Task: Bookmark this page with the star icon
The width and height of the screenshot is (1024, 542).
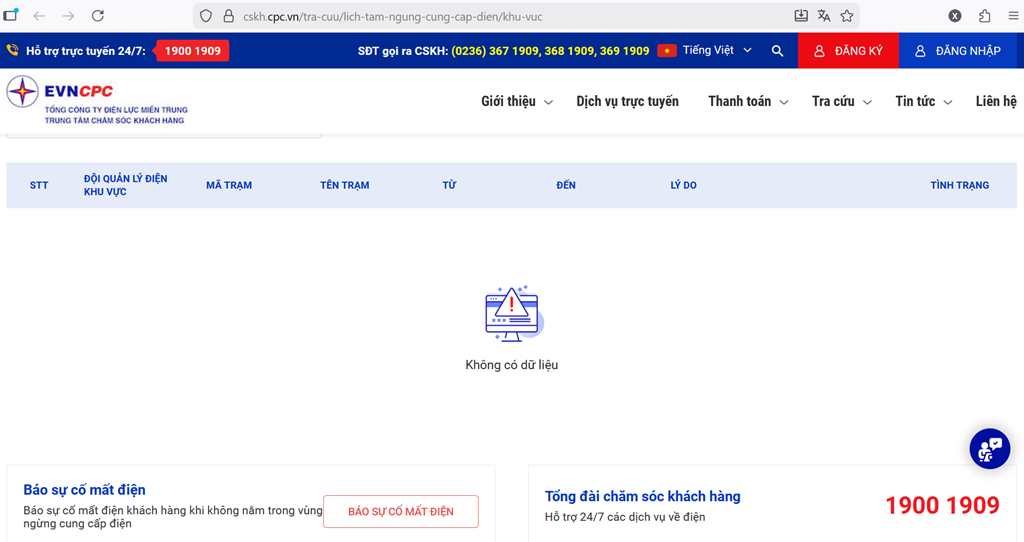Action: 847,16
